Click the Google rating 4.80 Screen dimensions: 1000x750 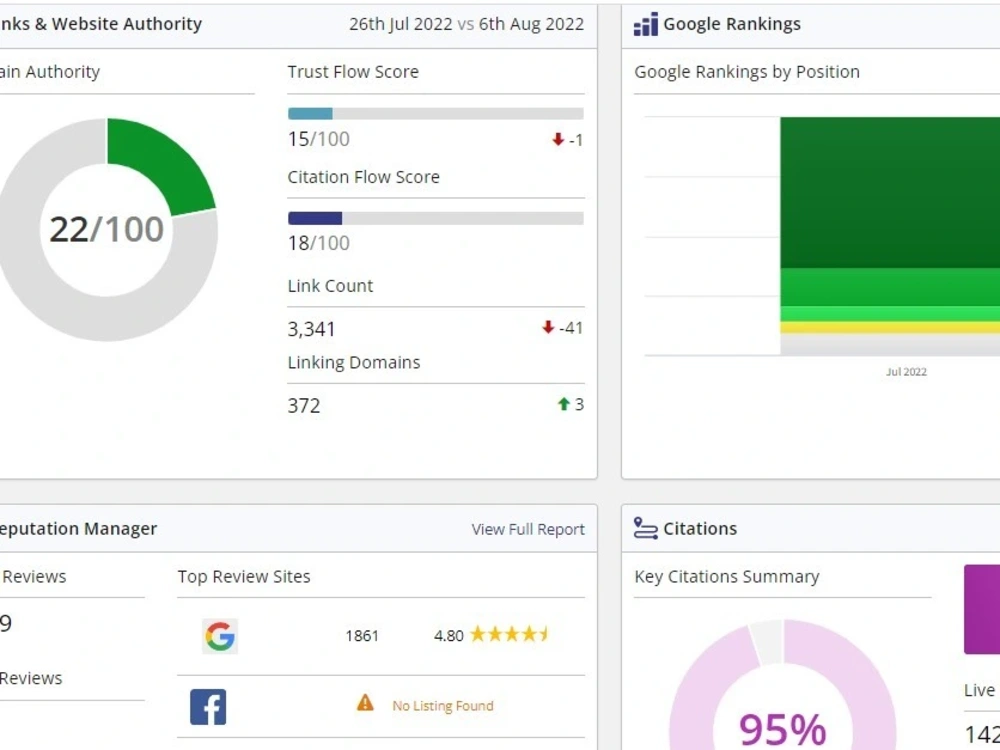tap(449, 636)
